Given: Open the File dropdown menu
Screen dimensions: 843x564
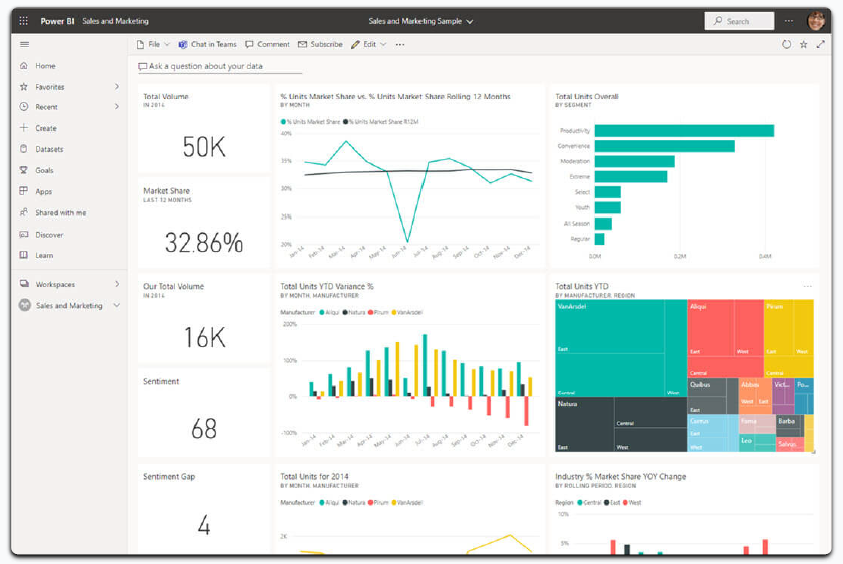Looking at the screenshot, I should click(153, 45).
